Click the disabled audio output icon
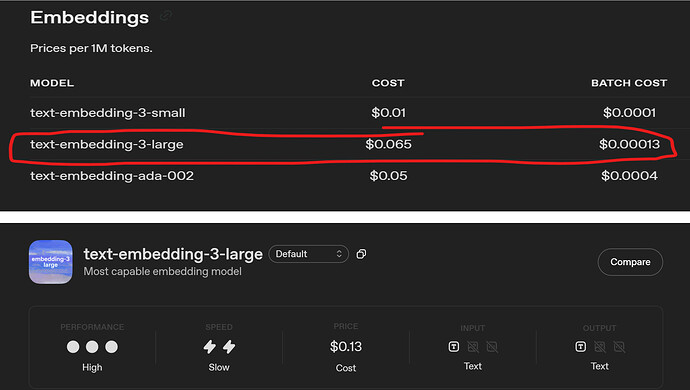Screen dimensions: 690x390 pos(619,347)
